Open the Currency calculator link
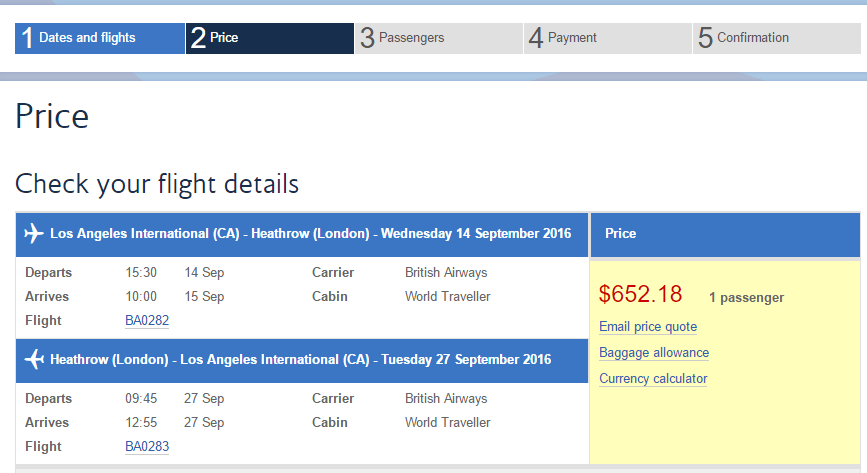Viewport: 867px width, 473px height. coord(653,379)
